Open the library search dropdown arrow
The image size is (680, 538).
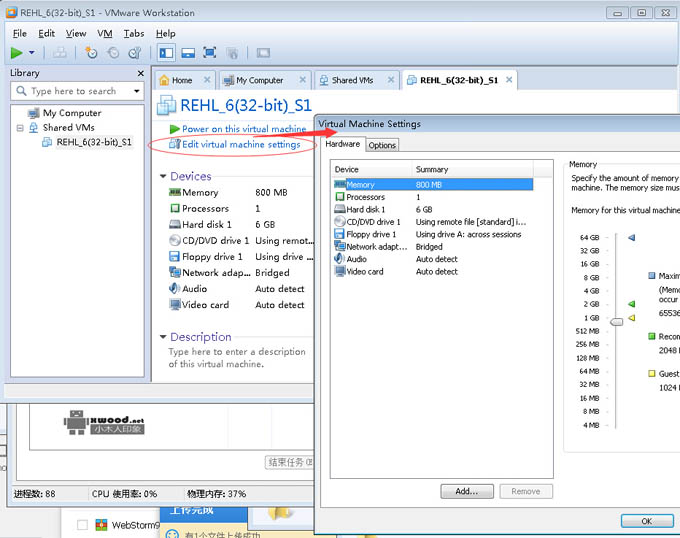point(137,91)
